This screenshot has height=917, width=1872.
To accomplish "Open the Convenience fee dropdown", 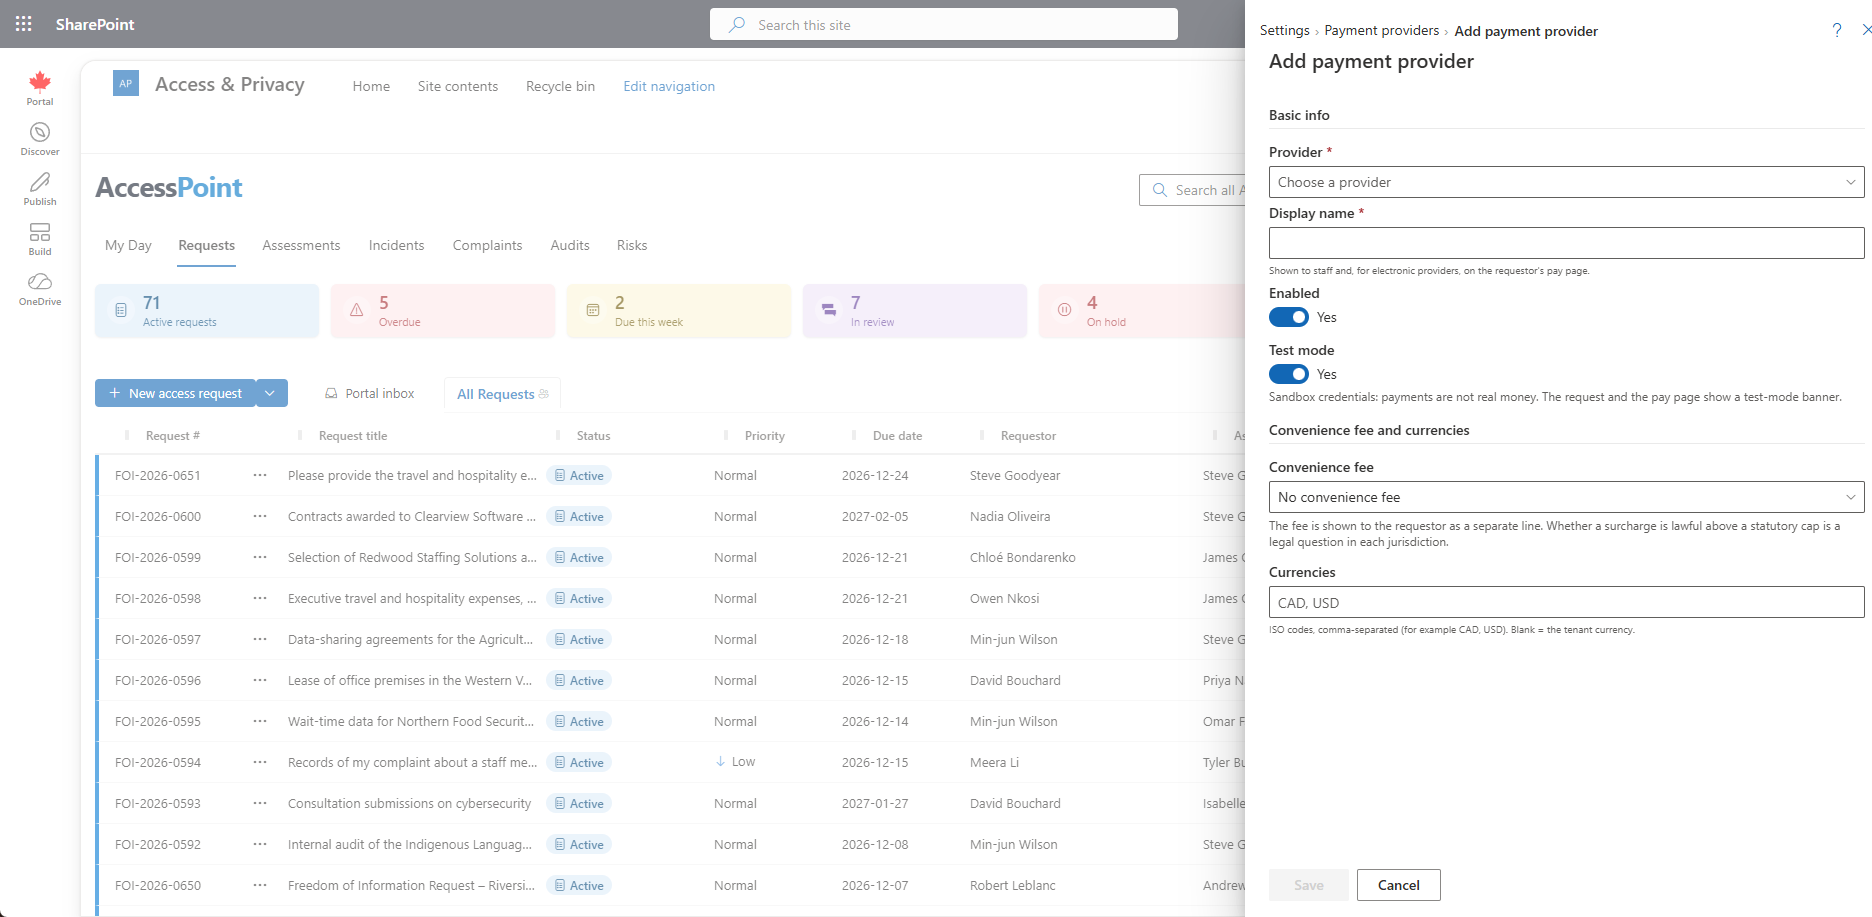I will [1566, 497].
